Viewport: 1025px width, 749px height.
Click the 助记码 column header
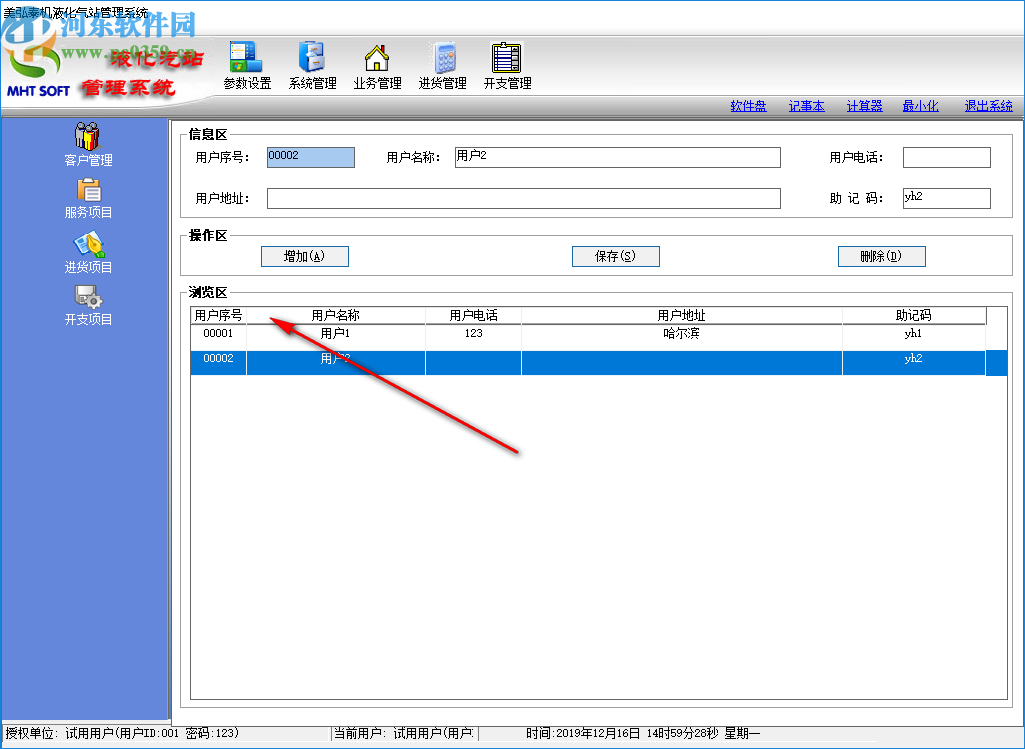point(914,315)
